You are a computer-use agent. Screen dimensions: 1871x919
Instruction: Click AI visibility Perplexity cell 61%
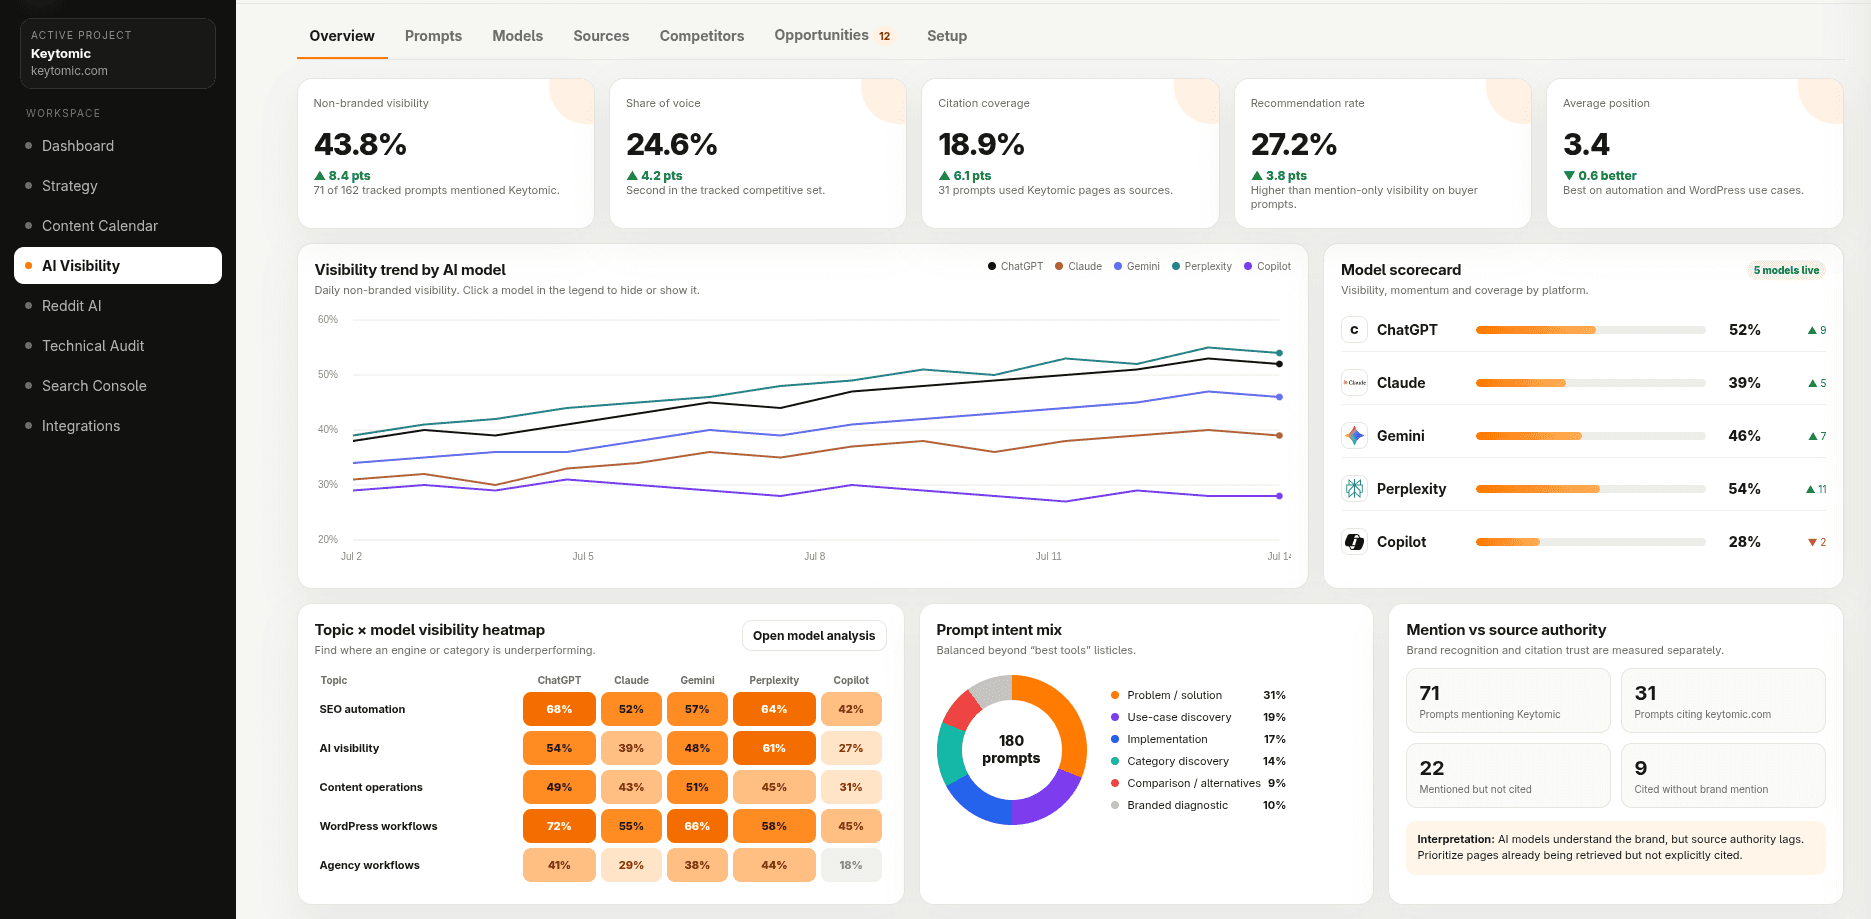[x=774, y=748]
